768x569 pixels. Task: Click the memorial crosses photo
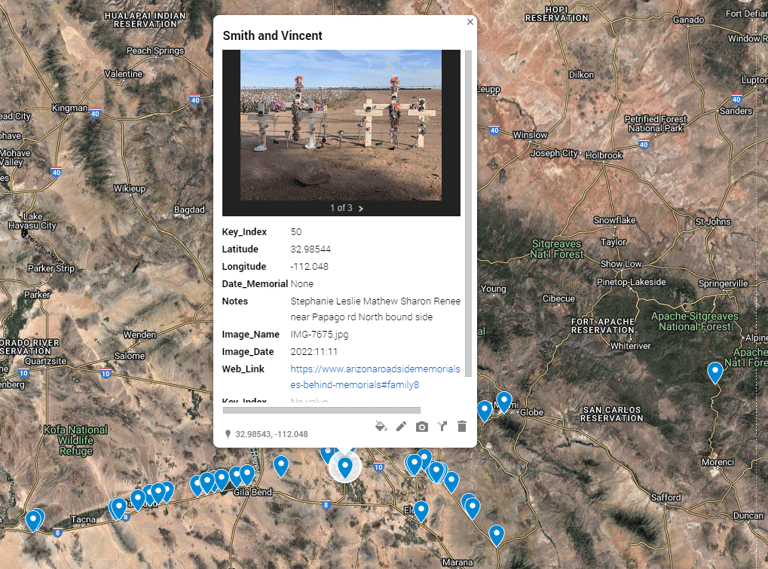click(341, 125)
